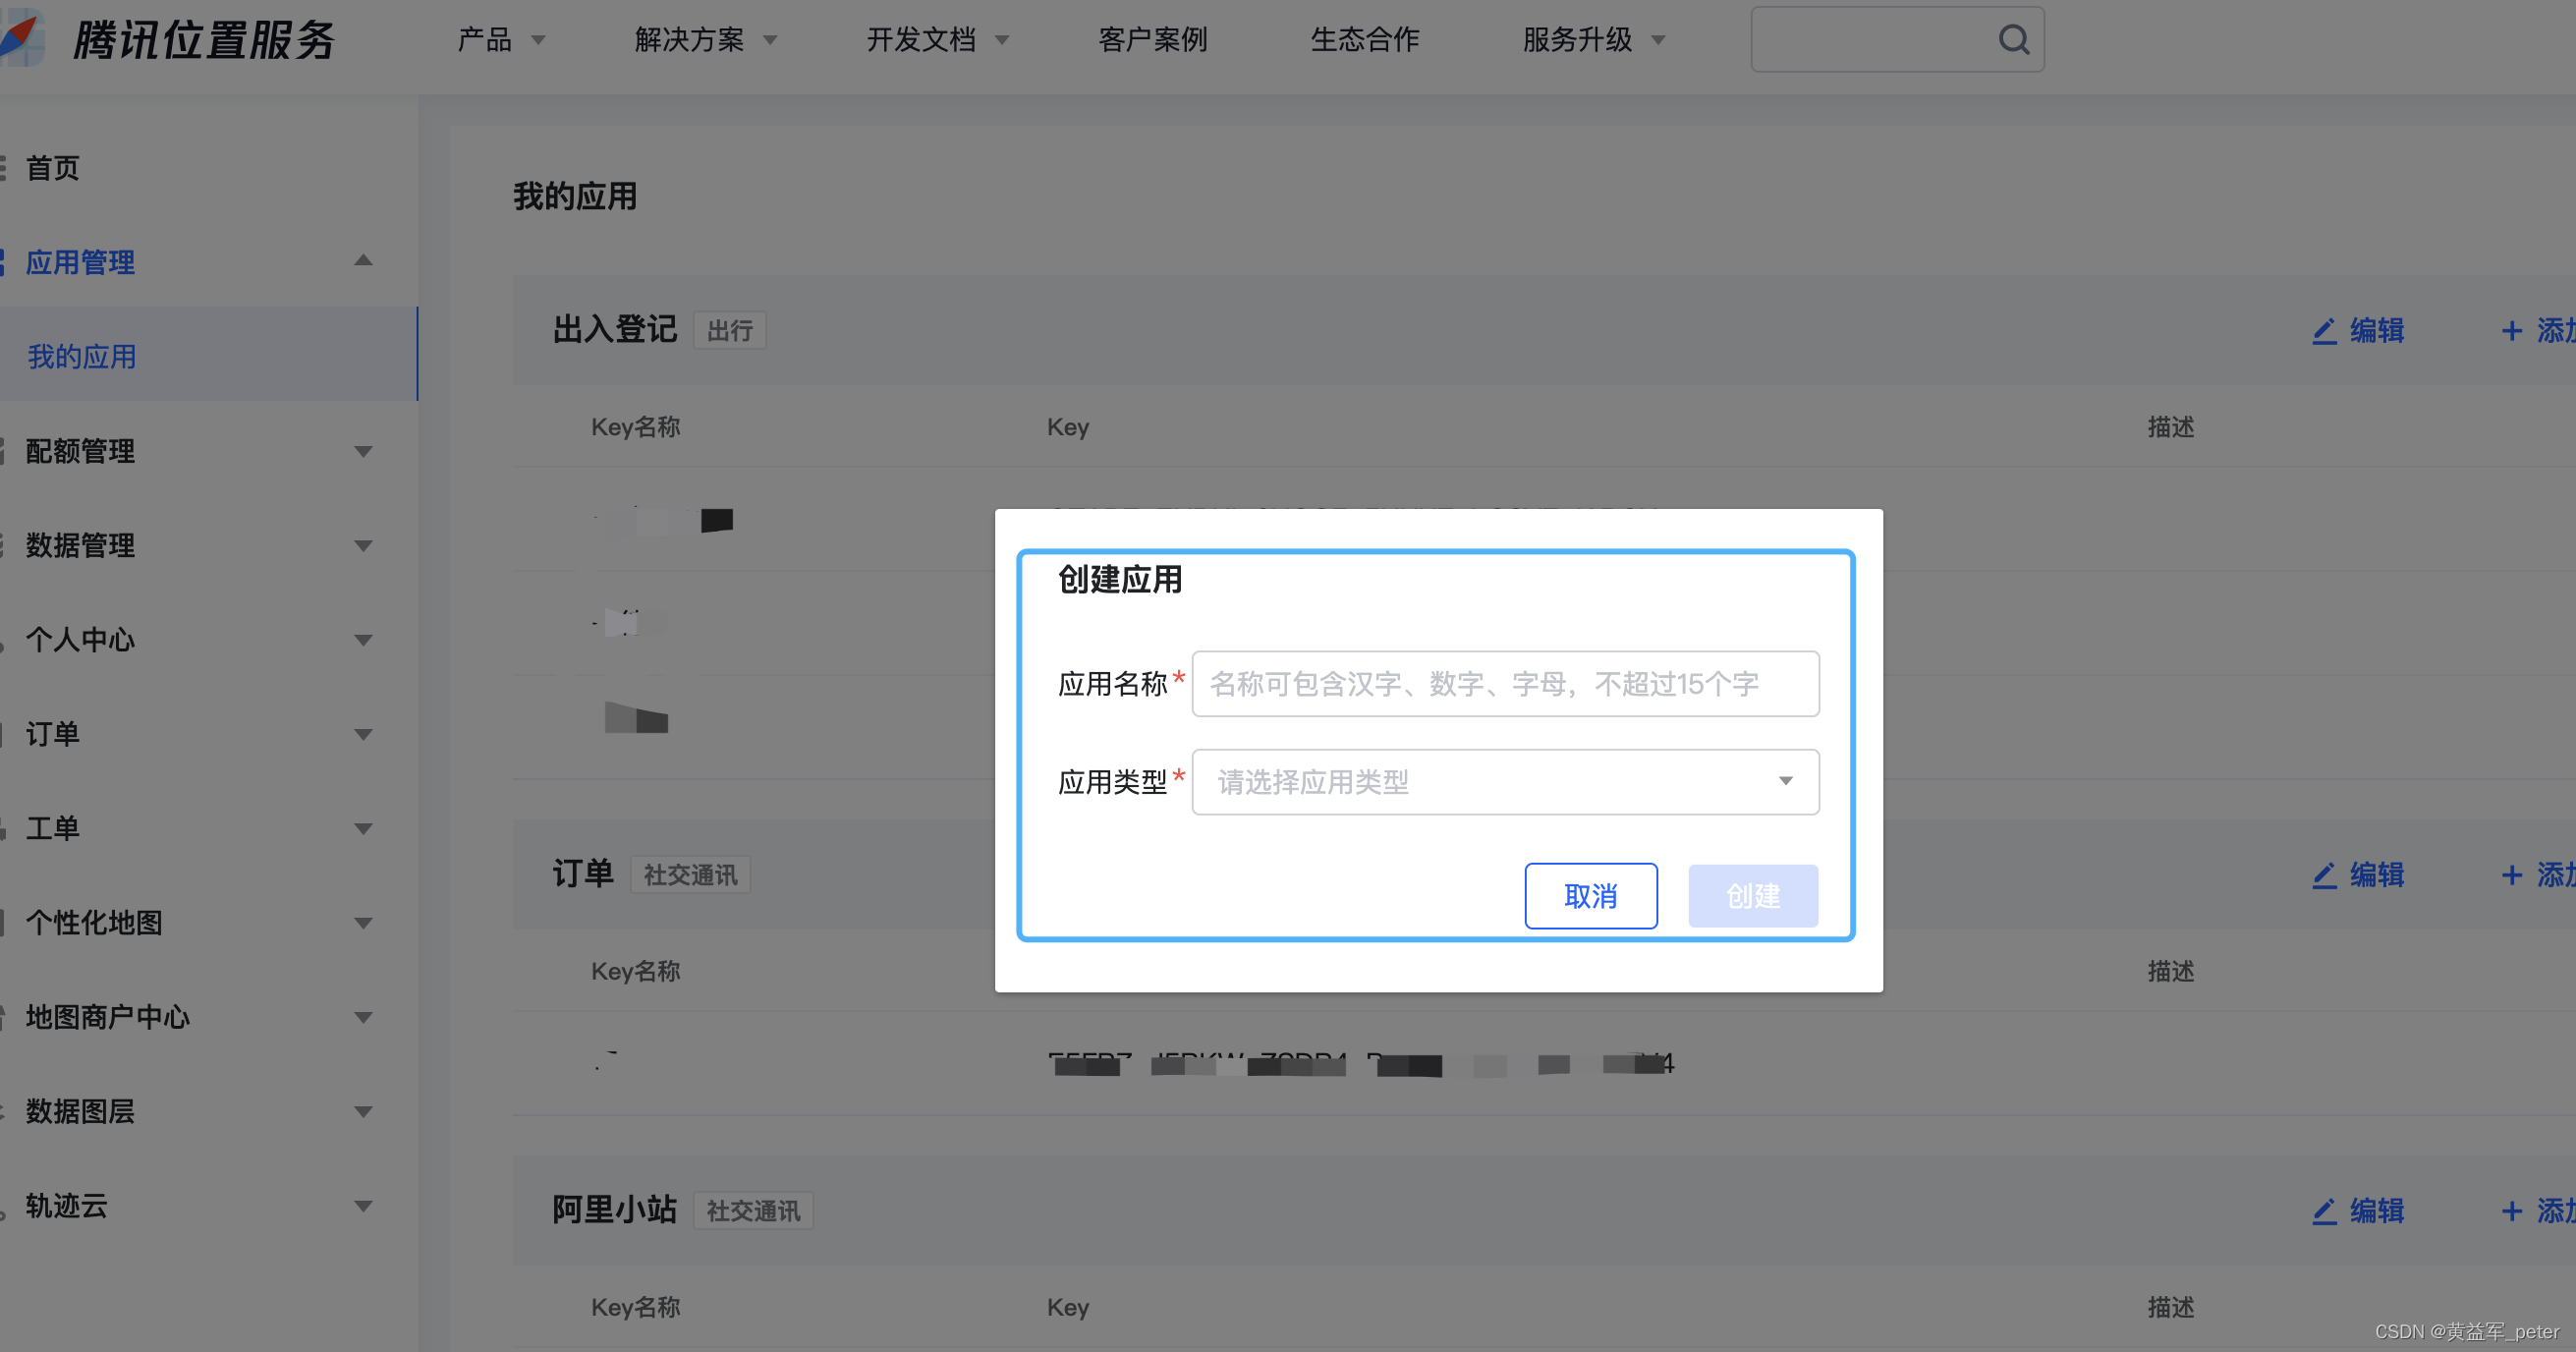The width and height of the screenshot is (2576, 1352).
Task: Click edit pencil icon for 订单 app
Action: (x=2324, y=875)
